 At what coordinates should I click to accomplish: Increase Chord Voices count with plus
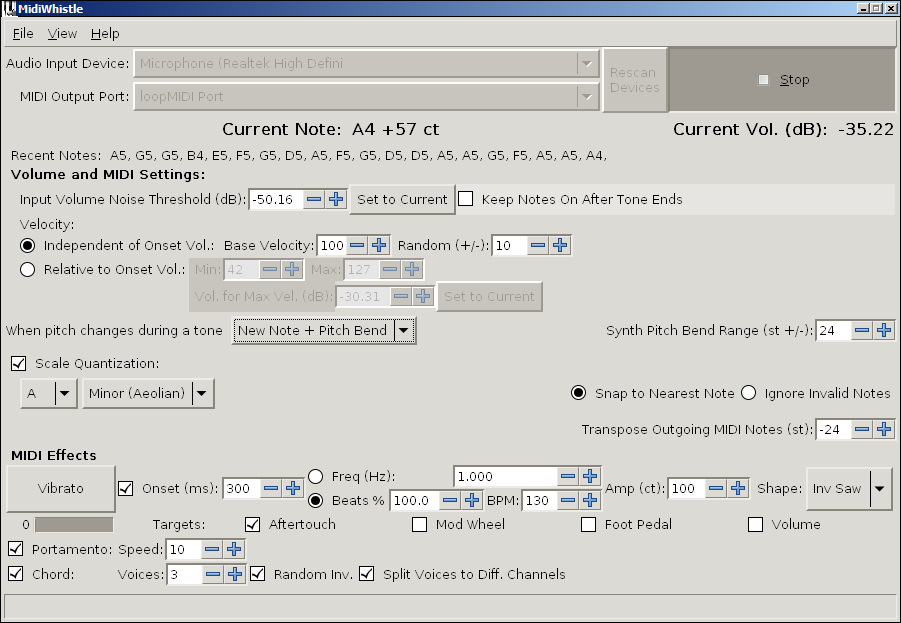click(234, 574)
